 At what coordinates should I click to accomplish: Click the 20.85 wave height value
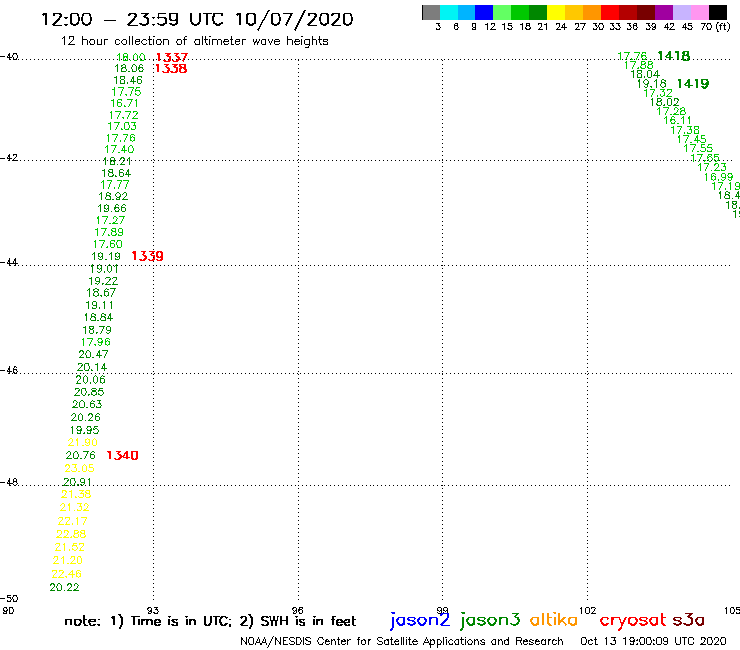[89, 392]
